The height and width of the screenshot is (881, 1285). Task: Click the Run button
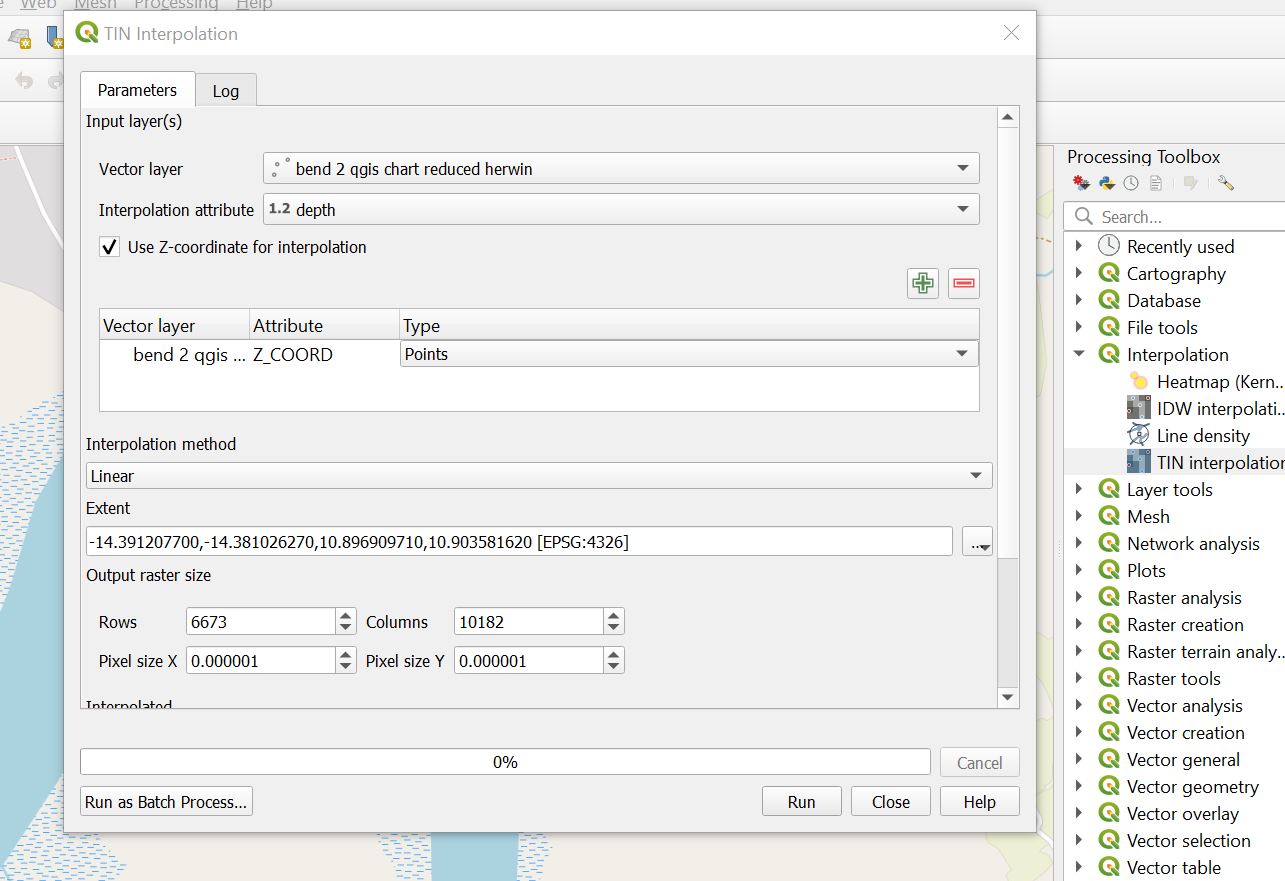[x=801, y=802]
